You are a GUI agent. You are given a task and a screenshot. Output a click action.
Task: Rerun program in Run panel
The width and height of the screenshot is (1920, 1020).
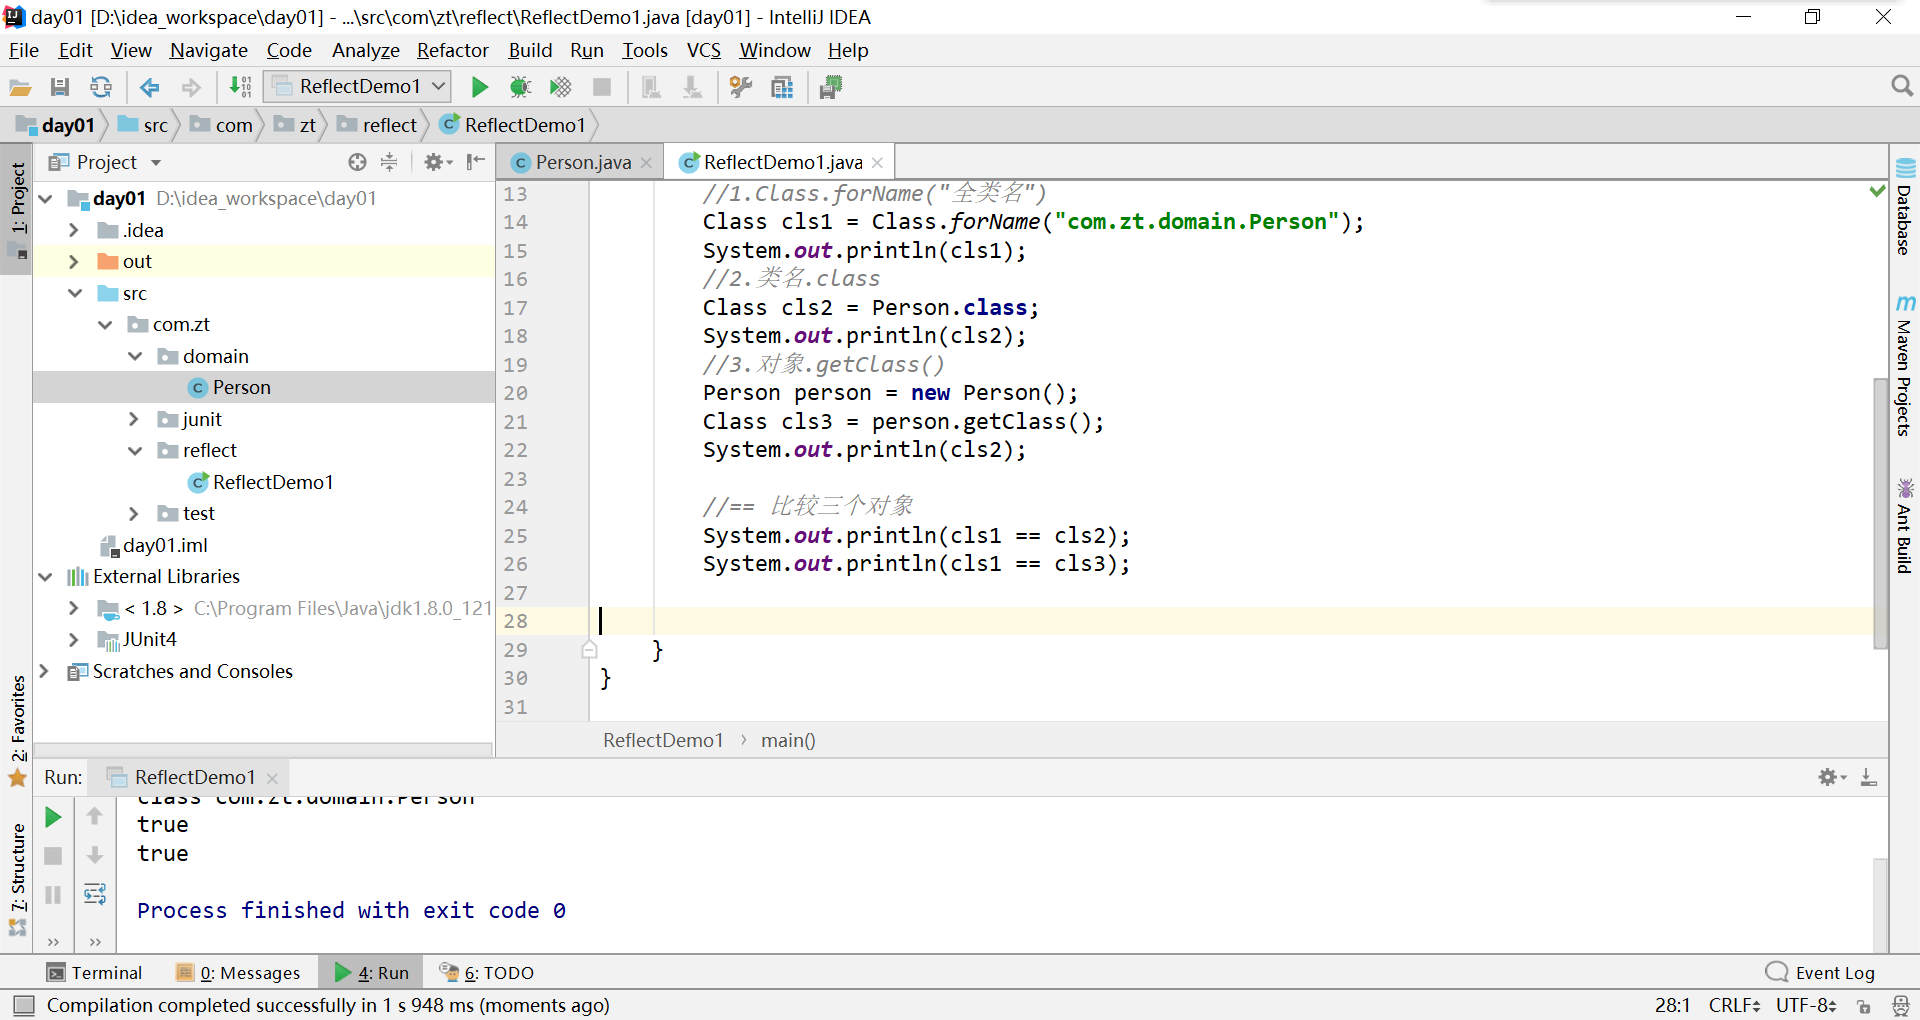53,818
